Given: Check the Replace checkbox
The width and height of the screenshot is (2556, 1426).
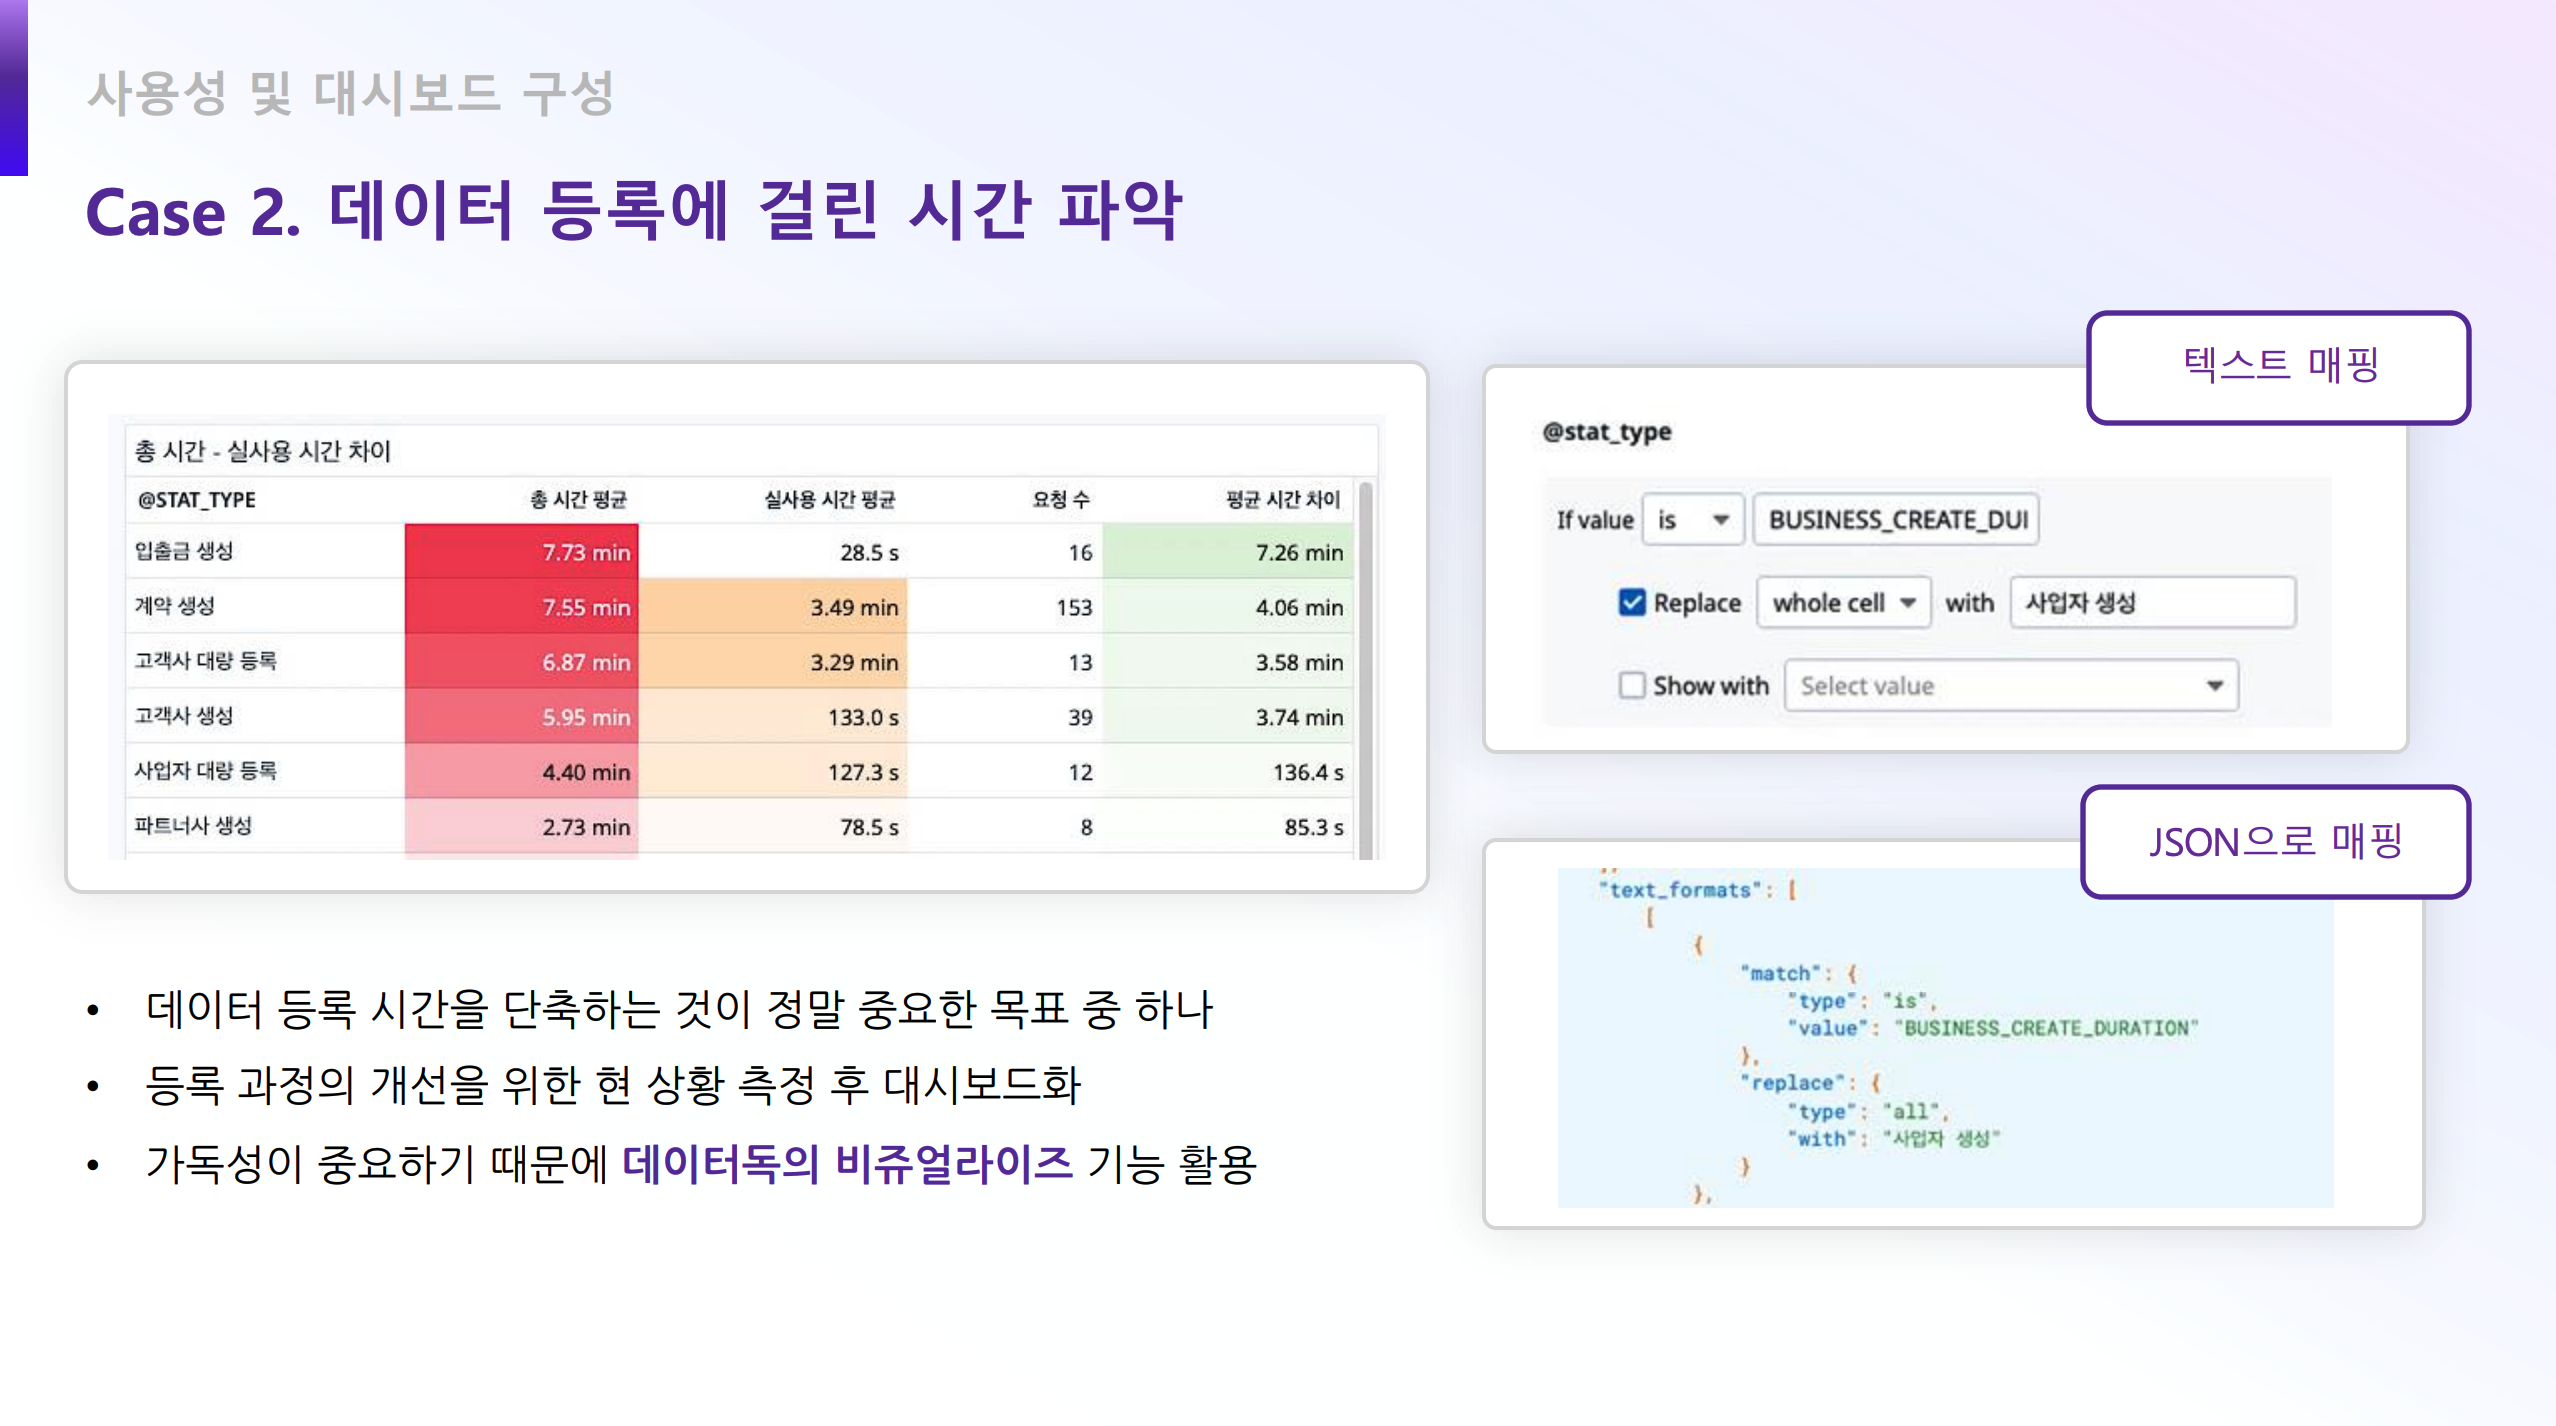Looking at the screenshot, I should [1632, 602].
